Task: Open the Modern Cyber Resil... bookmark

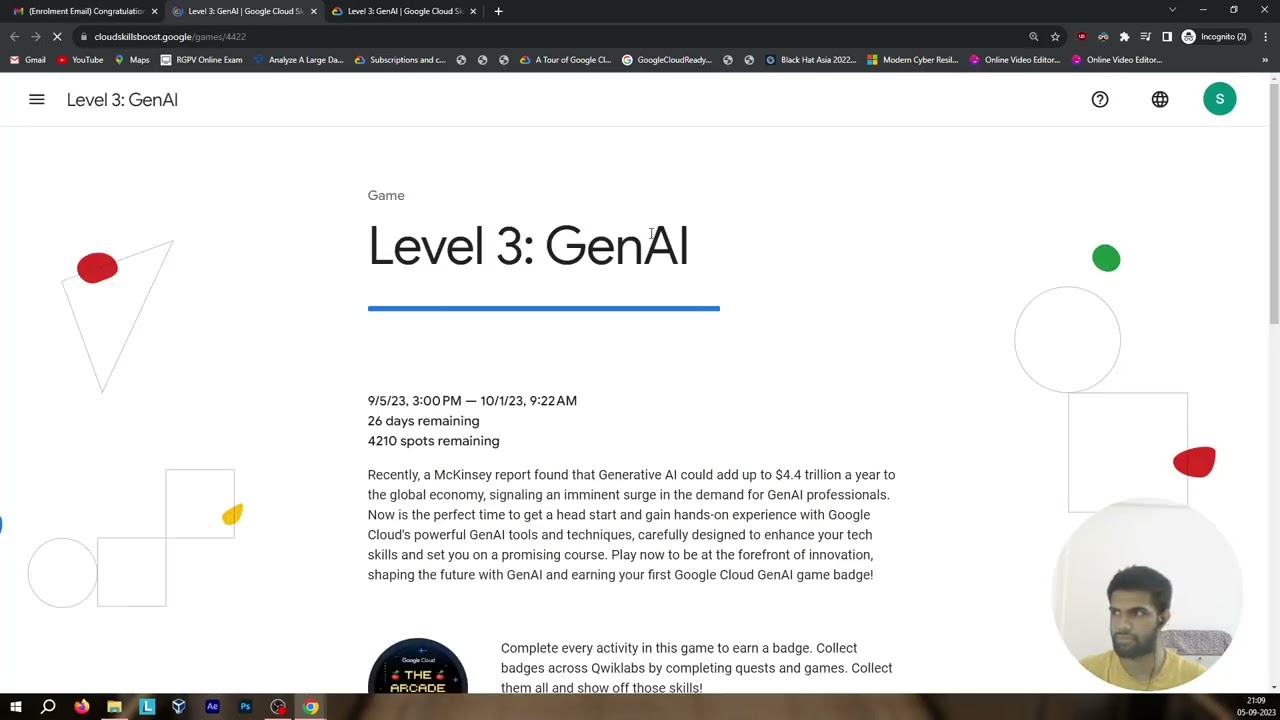Action: 913,60
